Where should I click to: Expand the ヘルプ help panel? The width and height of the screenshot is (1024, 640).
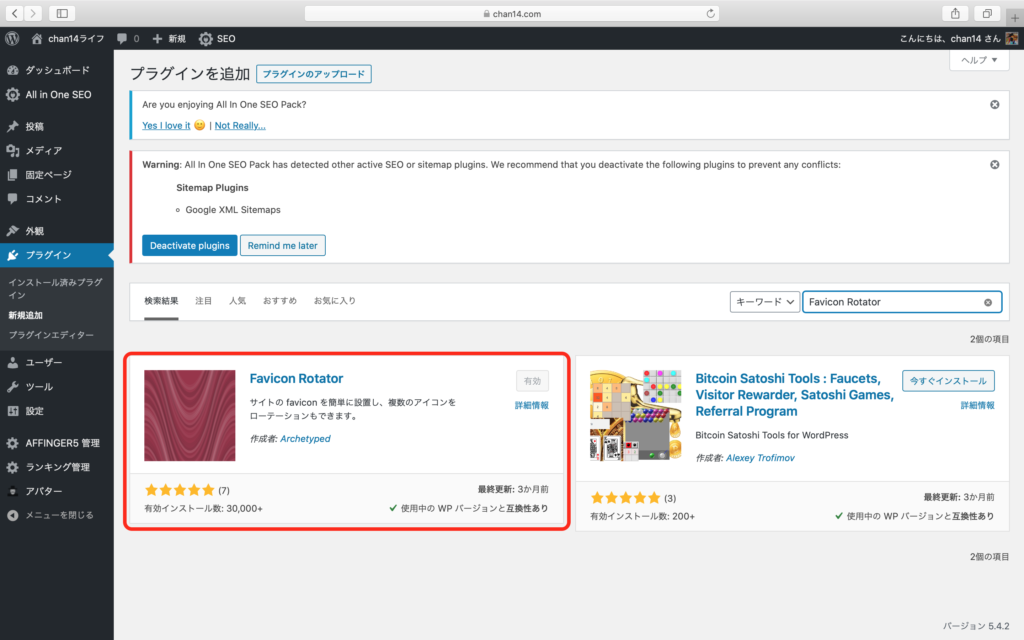pos(979,60)
